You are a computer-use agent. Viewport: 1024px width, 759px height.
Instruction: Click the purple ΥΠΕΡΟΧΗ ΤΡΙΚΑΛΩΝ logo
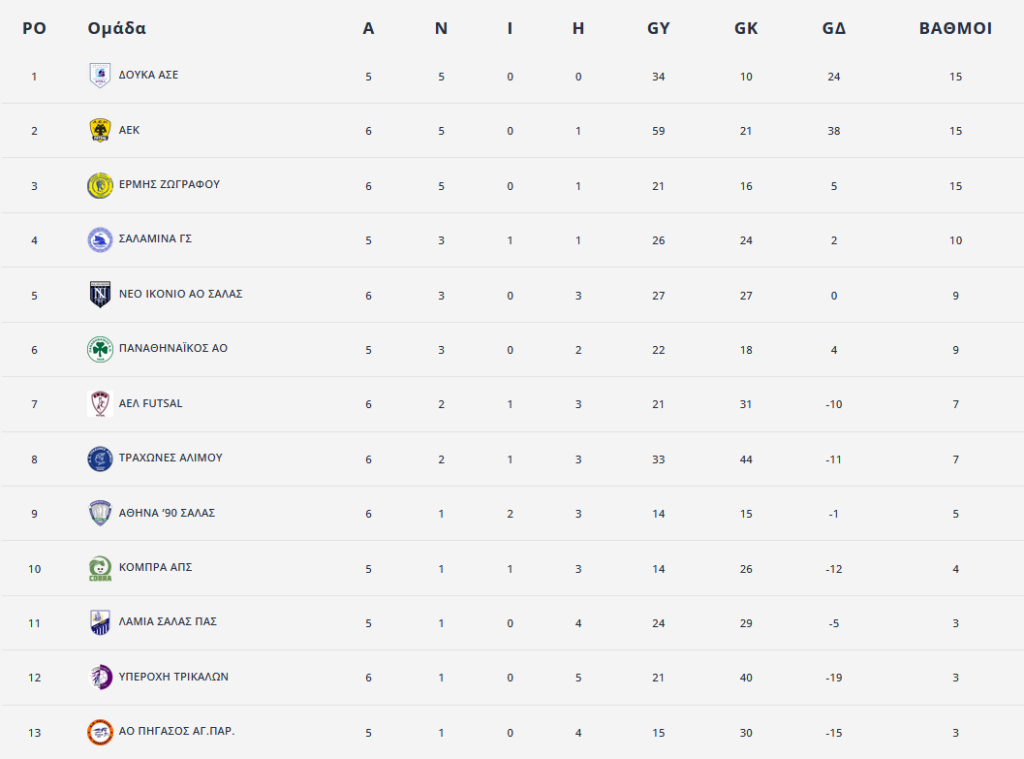[100, 677]
